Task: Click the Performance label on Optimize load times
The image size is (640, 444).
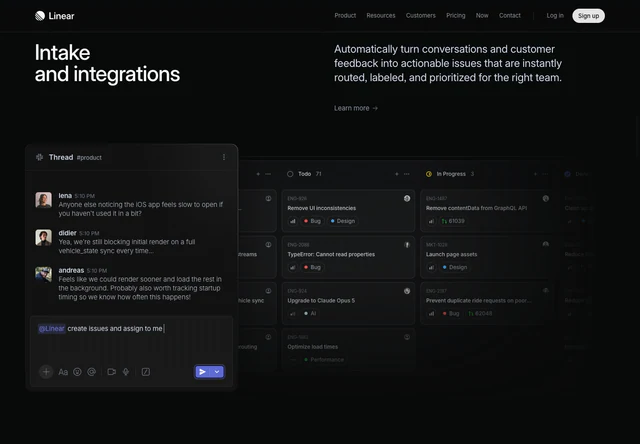Action: click(324, 360)
